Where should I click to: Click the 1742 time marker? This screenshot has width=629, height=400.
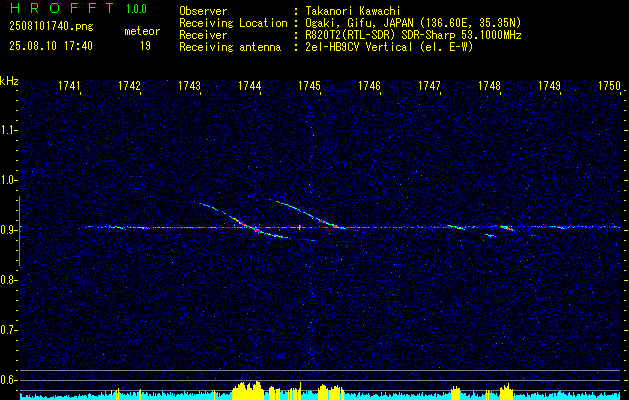tap(130, 86)
